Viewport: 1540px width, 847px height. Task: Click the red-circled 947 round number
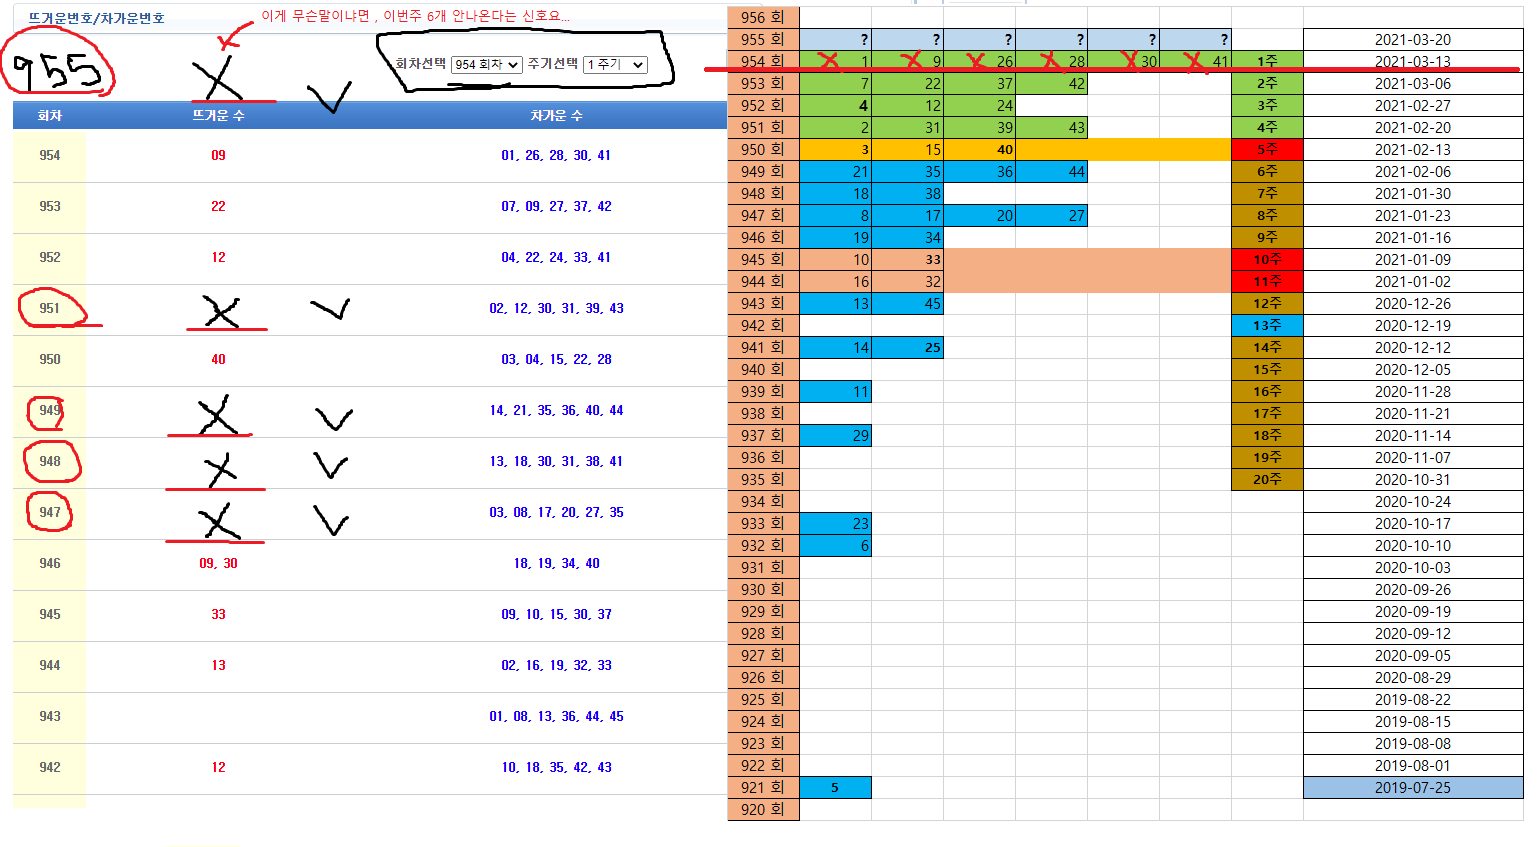[50, 513]
